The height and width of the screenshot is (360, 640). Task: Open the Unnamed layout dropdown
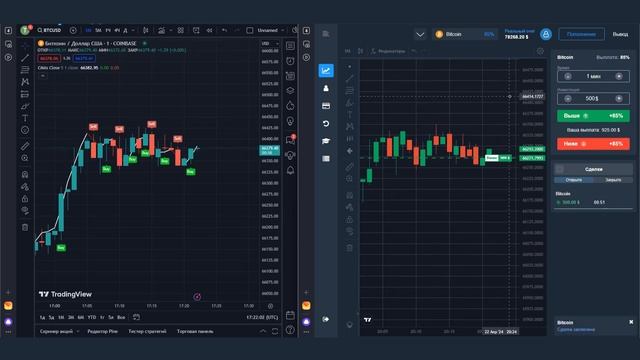click(271, 30)
